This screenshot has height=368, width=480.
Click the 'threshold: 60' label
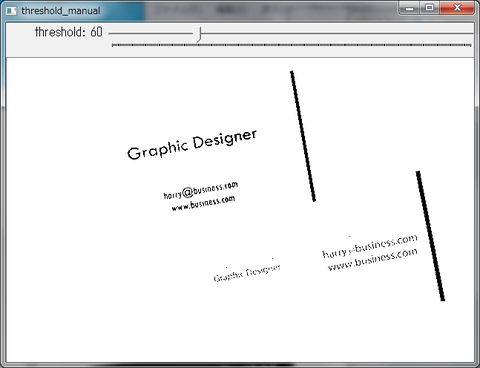[x=69, y=32]
